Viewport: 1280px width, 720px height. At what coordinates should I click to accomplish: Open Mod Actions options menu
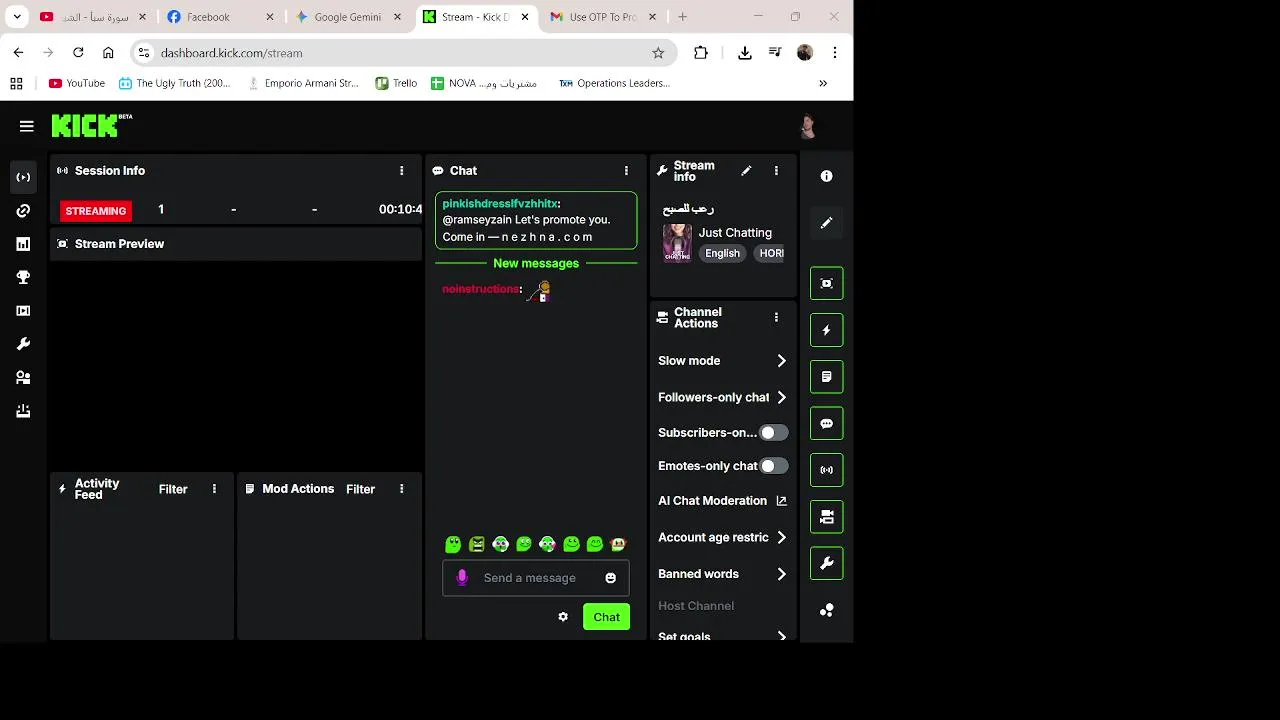pos(402,489)
